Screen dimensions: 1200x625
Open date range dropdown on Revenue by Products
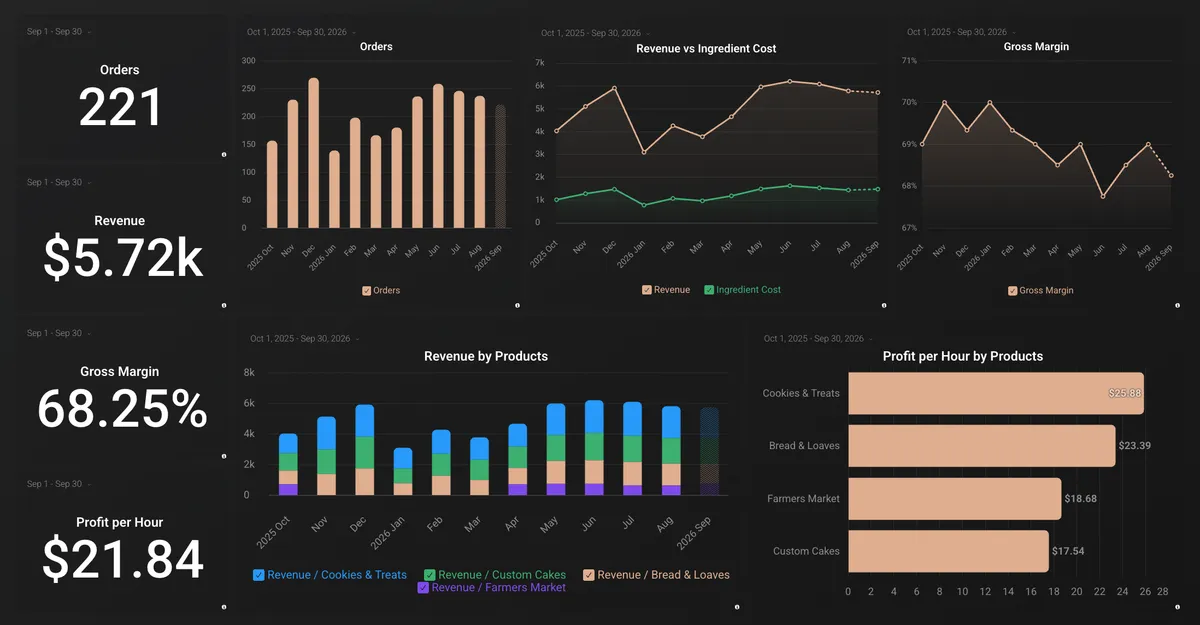click(307, 339)
